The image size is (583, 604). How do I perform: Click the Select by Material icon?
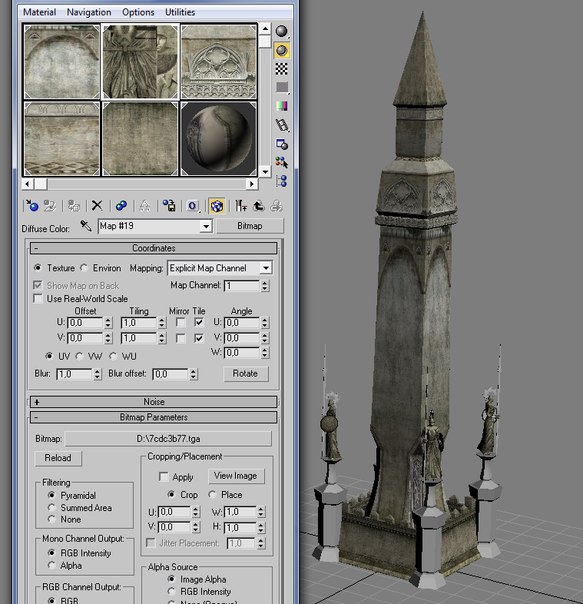(x=282, y=163)
